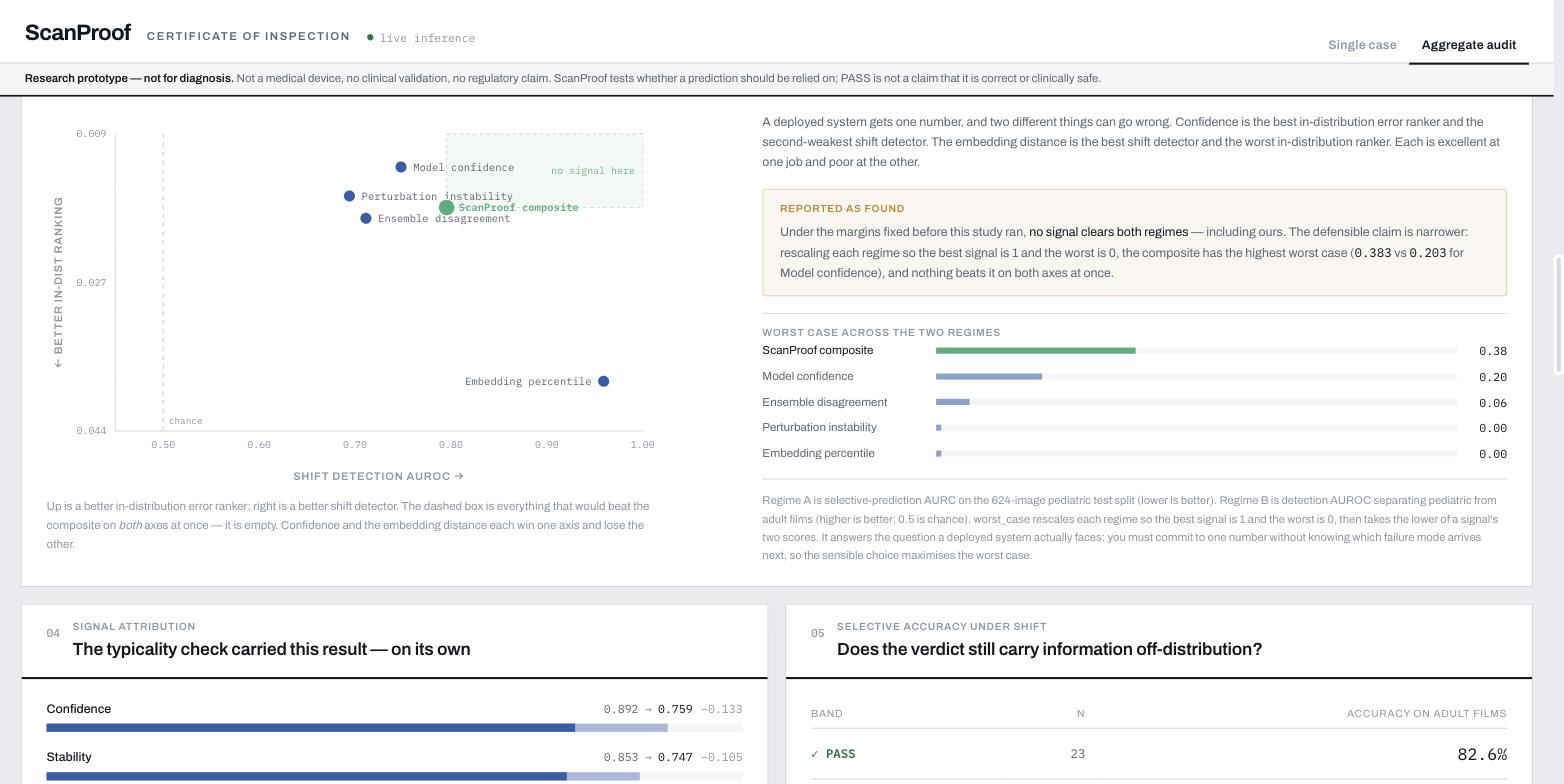1564x784 pixels.
Task: Click the Confidence attribution bar
Action: (394, 728)
